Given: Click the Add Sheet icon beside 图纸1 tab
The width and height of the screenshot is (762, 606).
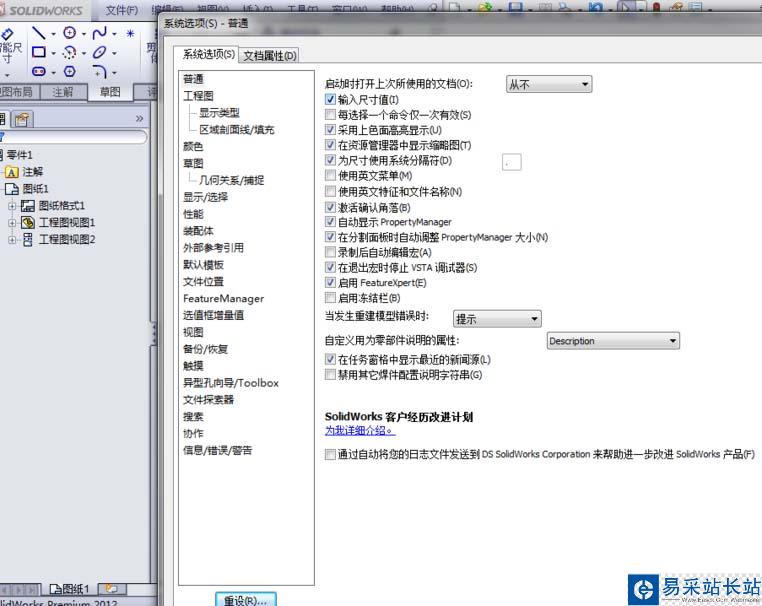Looking at the screenshot, I should pos(112,589).
